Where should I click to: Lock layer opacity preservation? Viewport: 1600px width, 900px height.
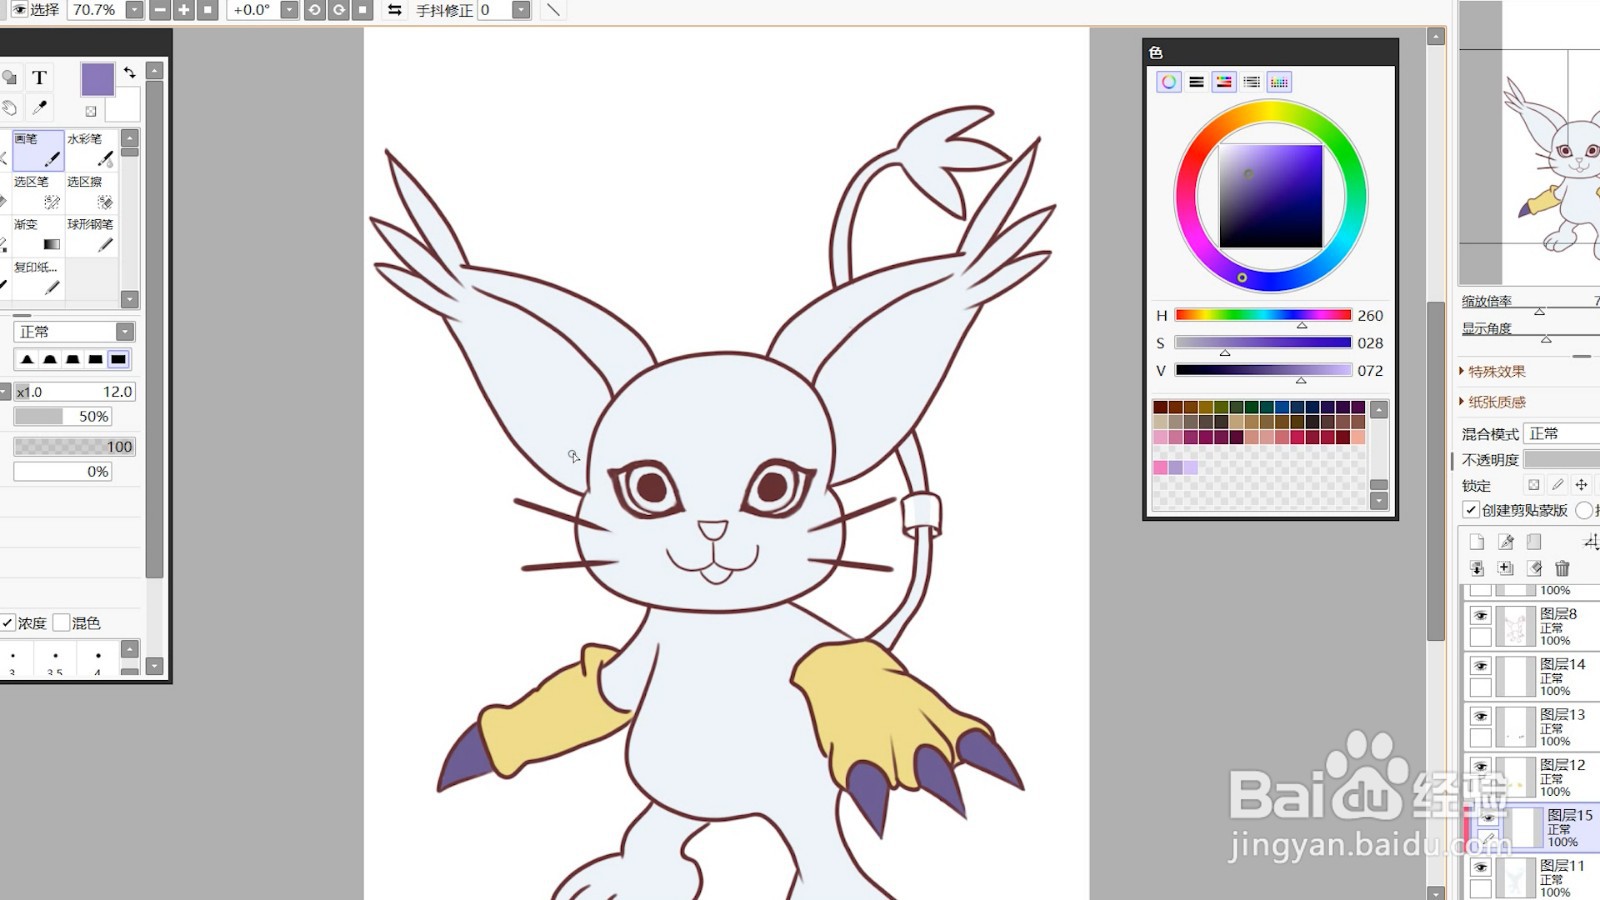click(x=1534, y=485)
